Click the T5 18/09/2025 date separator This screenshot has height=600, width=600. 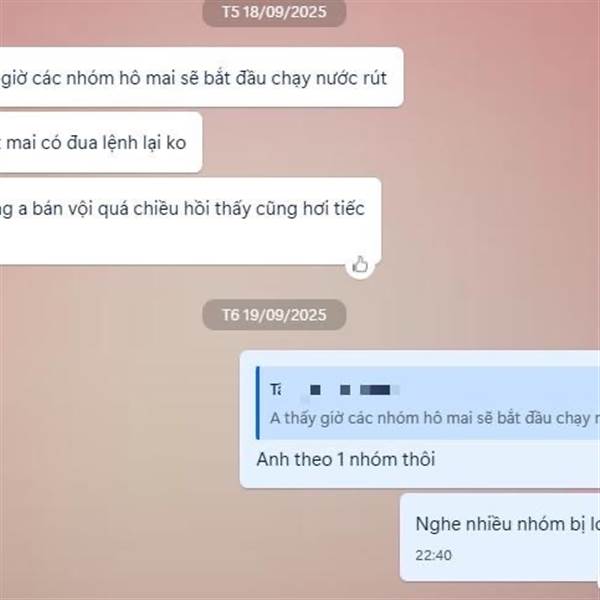point(274,12)
